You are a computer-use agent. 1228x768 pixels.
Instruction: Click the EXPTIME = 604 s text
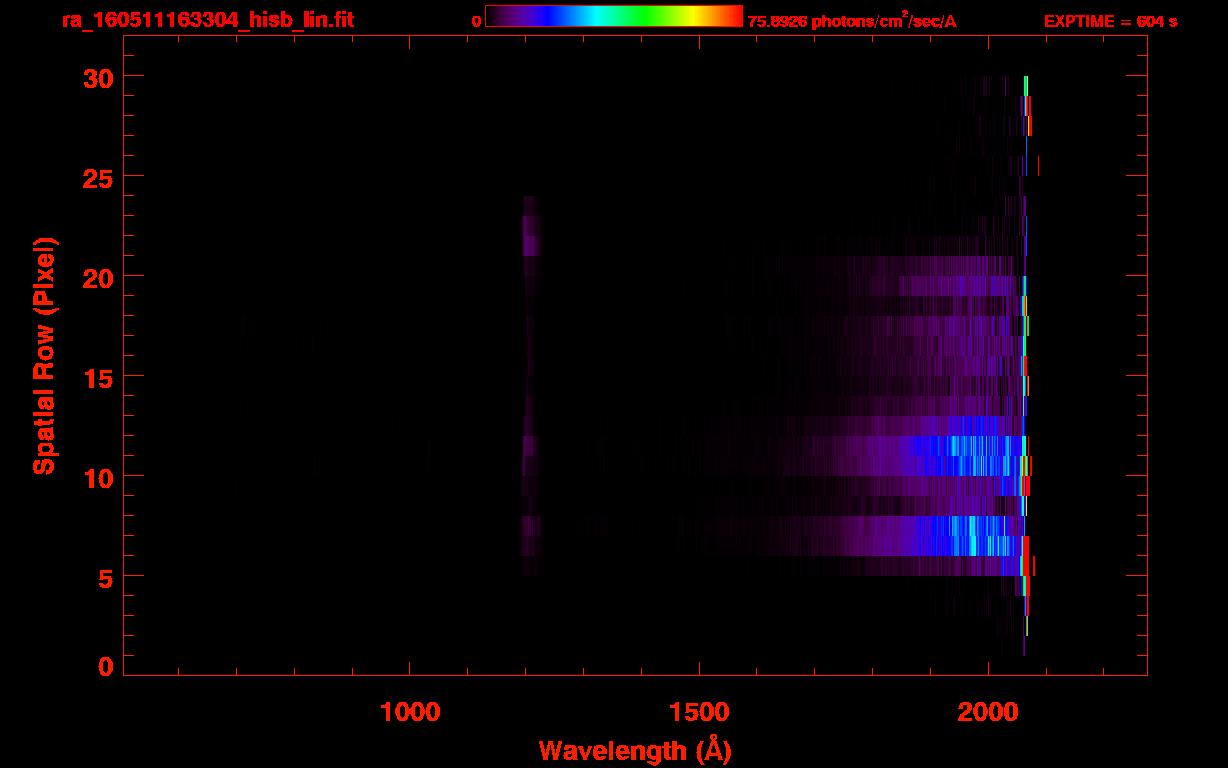pyautogui.click(x=1110, y=21)
